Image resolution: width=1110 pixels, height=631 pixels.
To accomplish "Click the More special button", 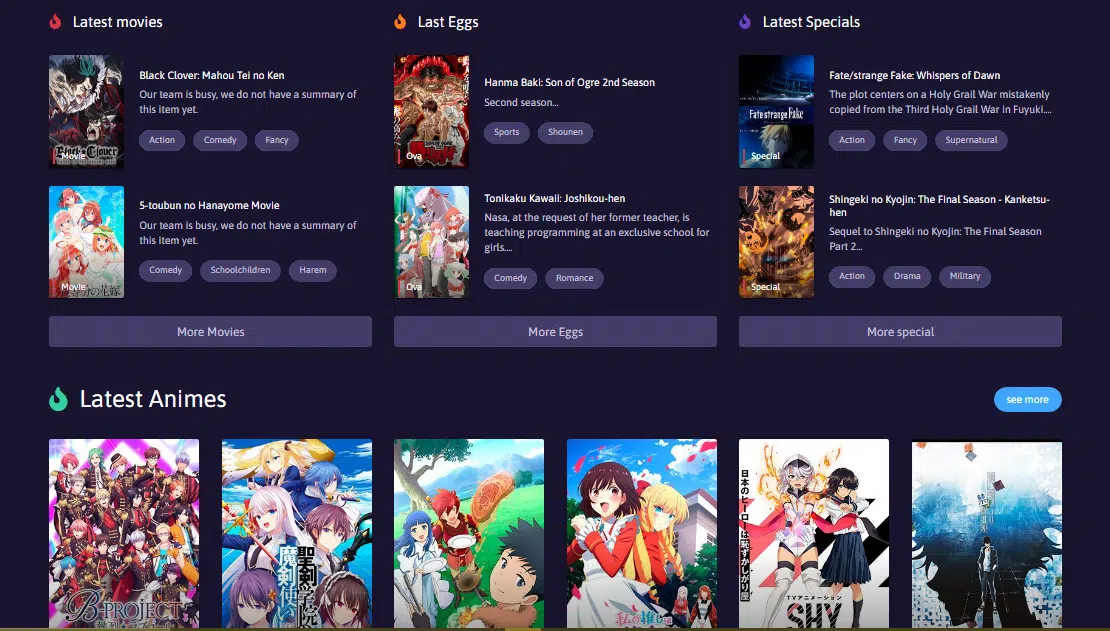I will [899, 331].
